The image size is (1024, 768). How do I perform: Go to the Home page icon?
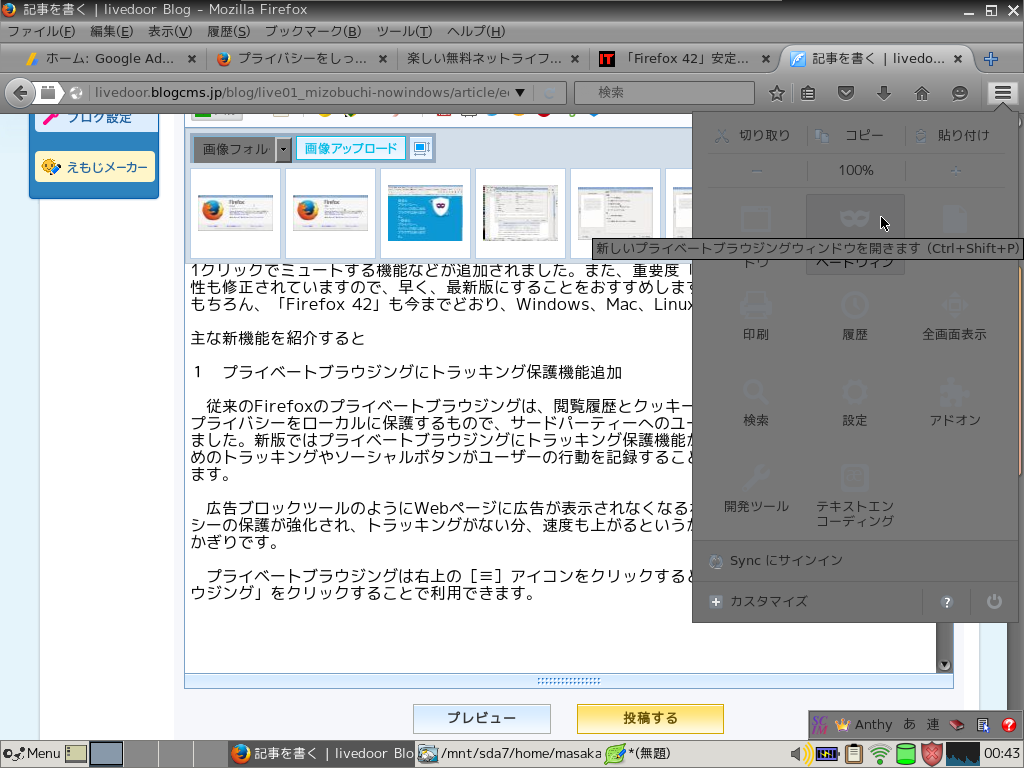click(921, 93)
